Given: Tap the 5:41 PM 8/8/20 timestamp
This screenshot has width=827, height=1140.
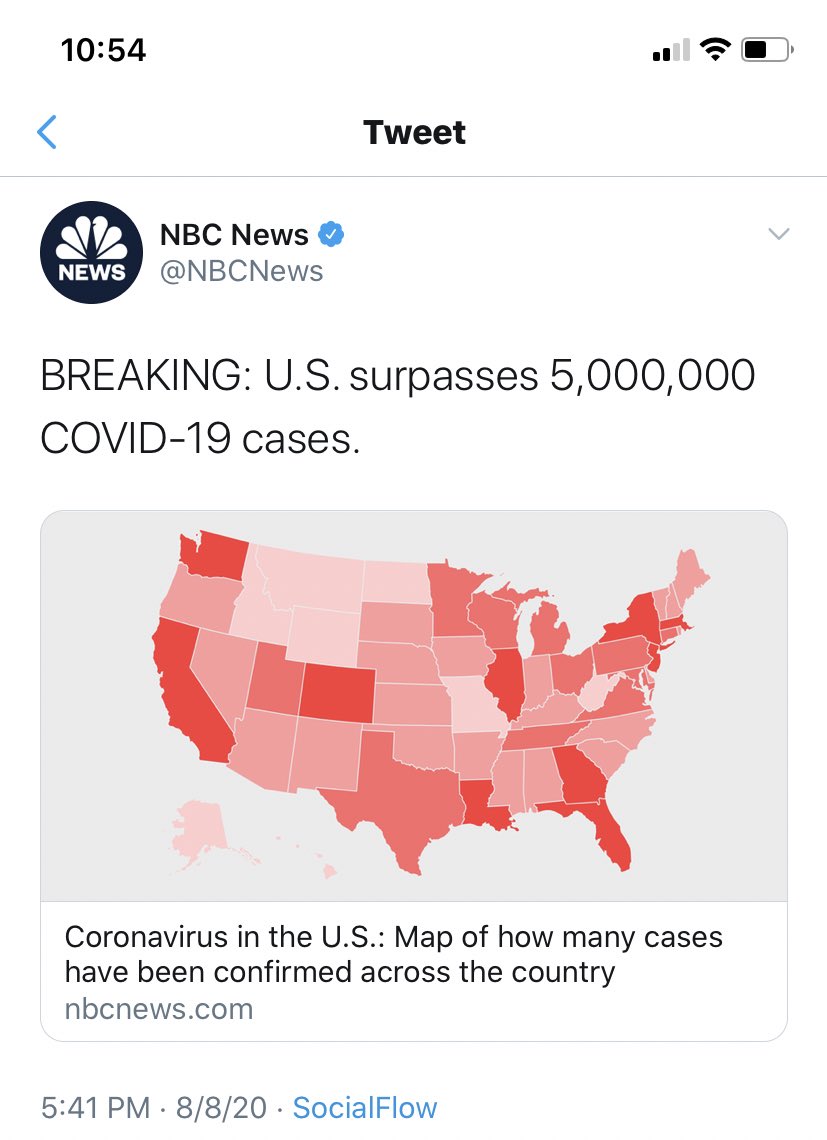Looking at the screenshot, I should coord(154,1108).
